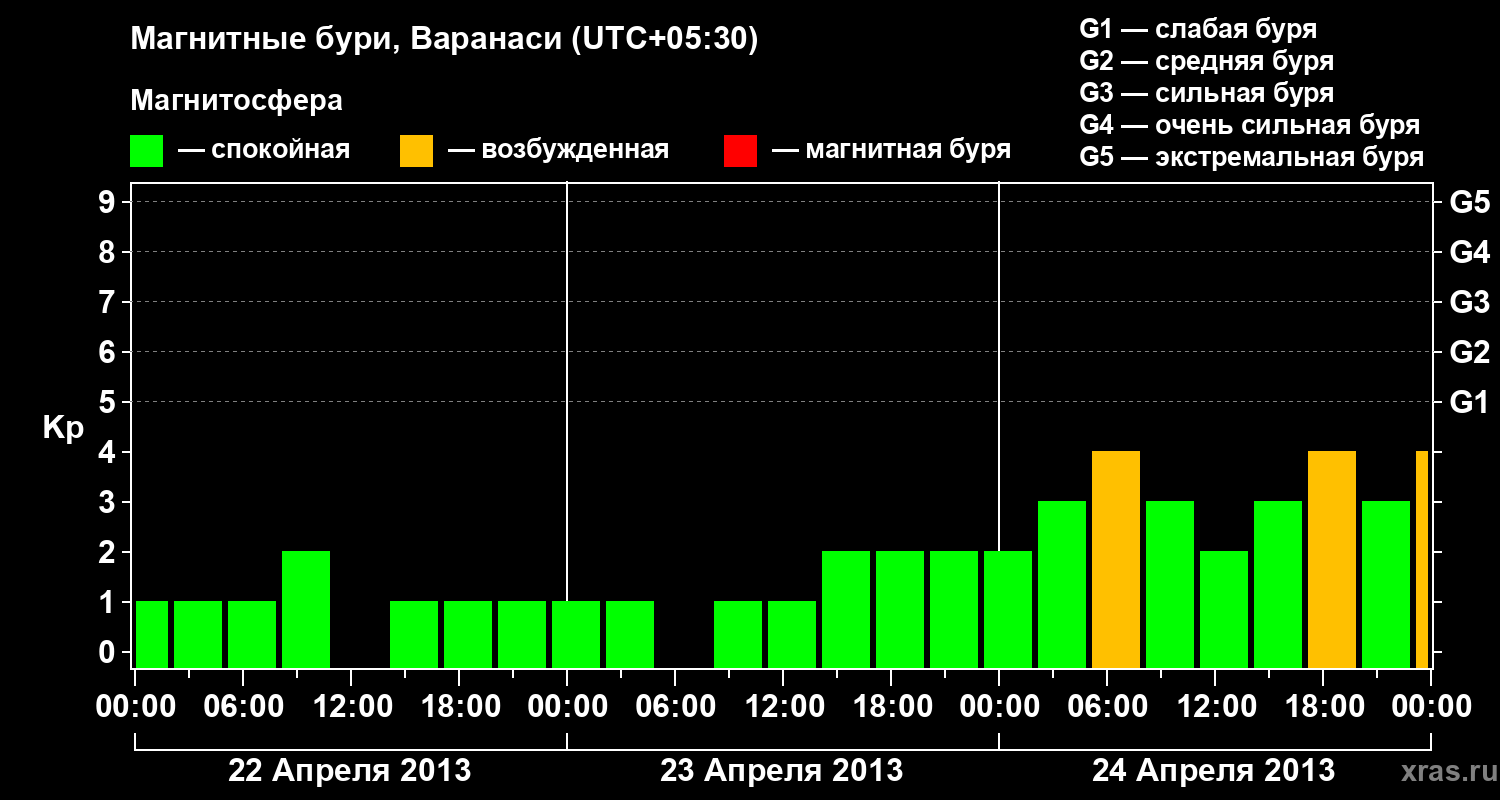Click the 'G2' right-axis scale label
The width and height of the screenshot is (1500, 800).
(x=1470, y=353)
